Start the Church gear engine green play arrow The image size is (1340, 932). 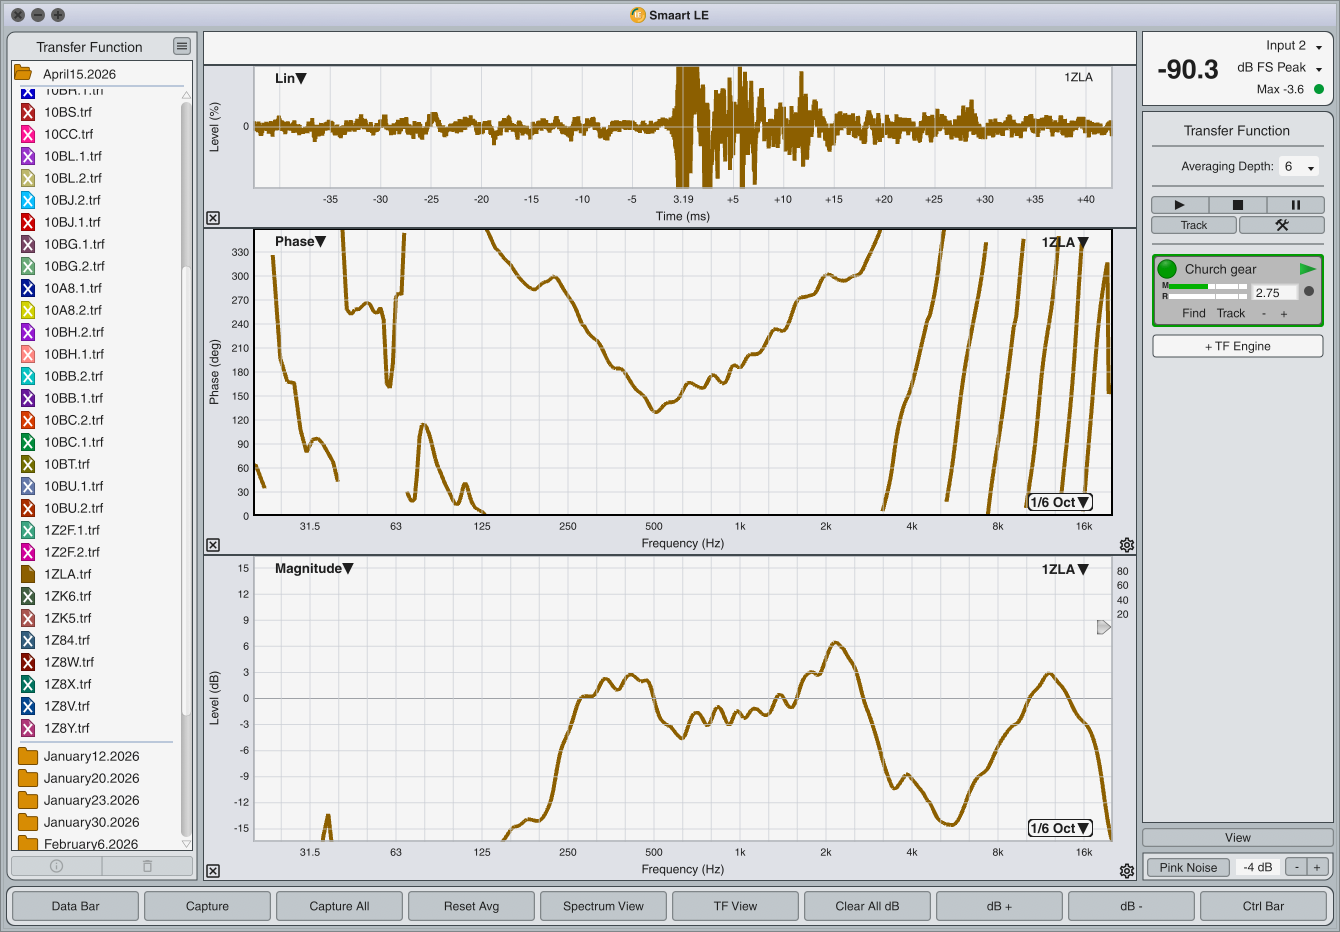pyautogui.click(x=1307, y=269)
